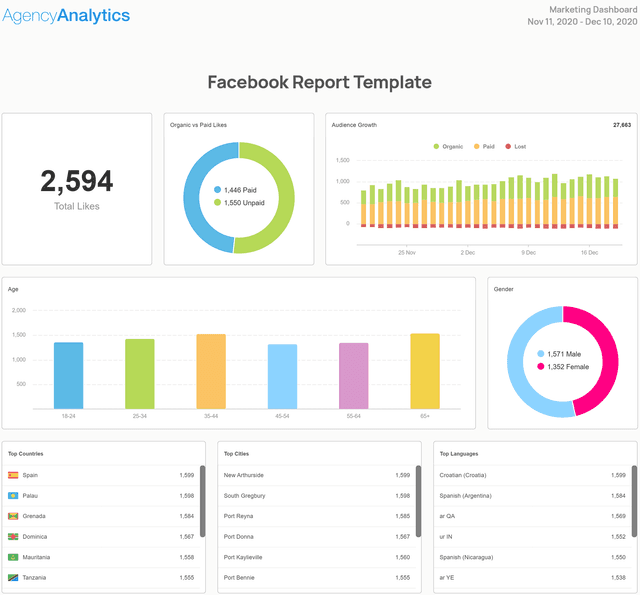Select the yellow 65+ age bar

click(425, 370)
